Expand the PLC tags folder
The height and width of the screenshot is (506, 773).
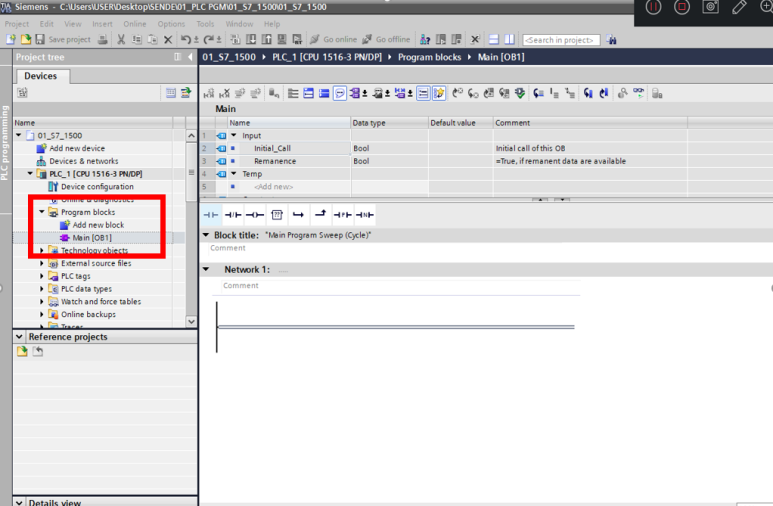[x=42, y=276]
